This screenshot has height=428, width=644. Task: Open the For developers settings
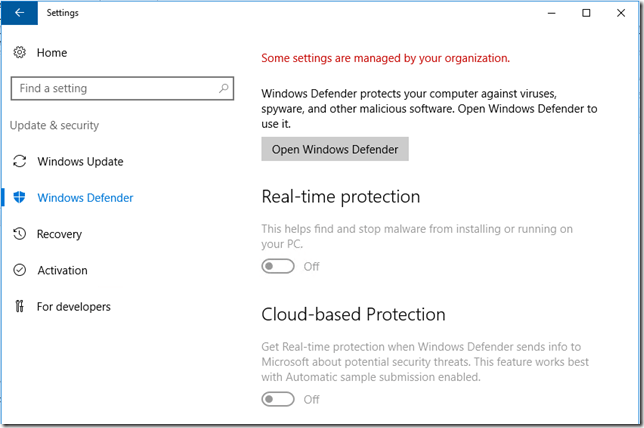(73, 307)
